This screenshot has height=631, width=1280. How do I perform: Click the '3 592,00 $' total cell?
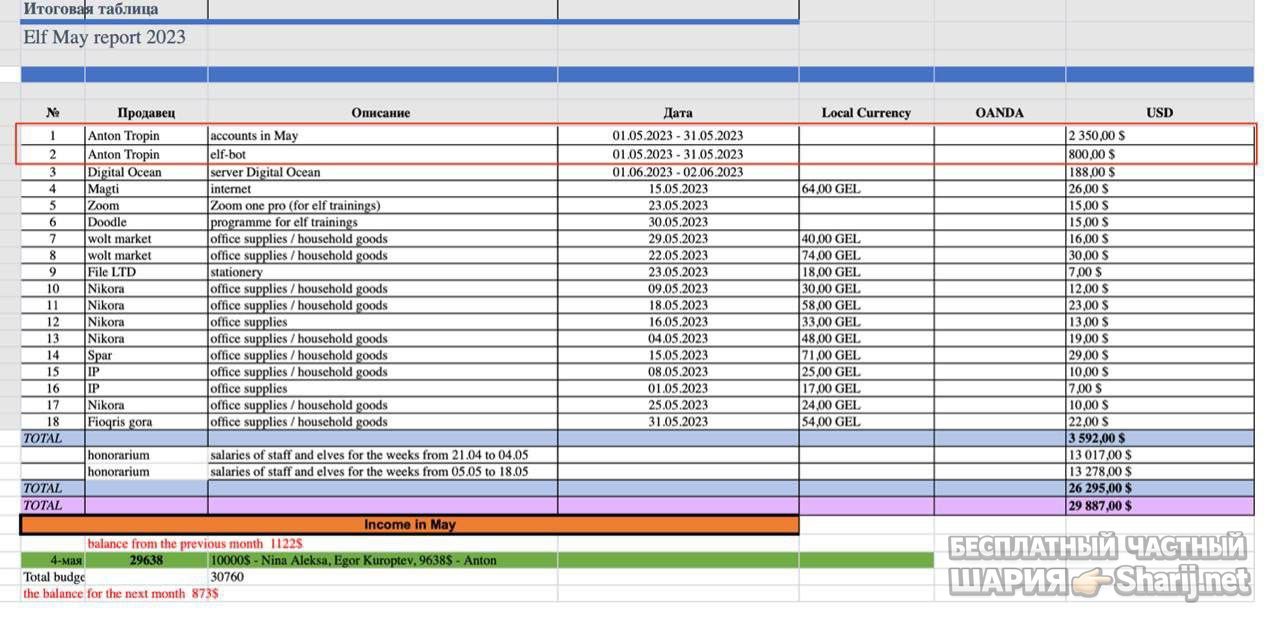[1159, 438]
